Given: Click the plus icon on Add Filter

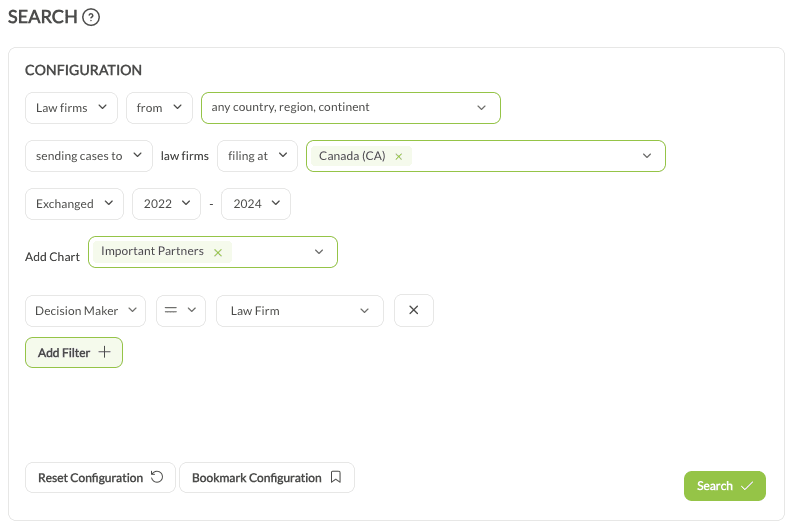Looking at the screenshot, I should tap(104, 352).
